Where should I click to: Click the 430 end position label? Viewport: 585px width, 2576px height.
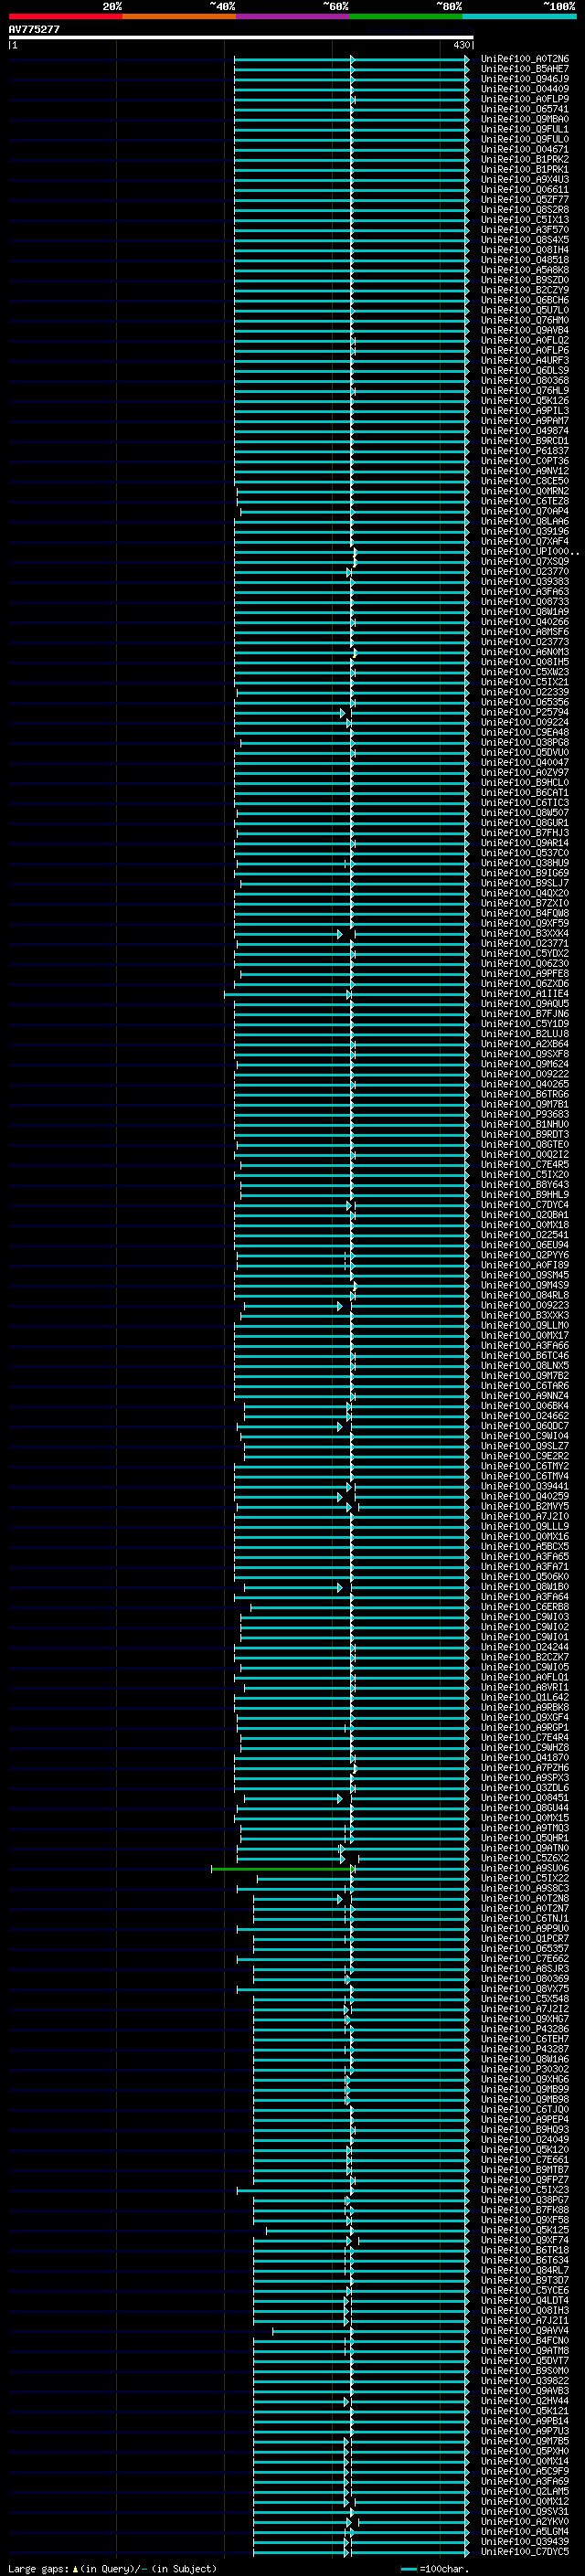[462, 45]
